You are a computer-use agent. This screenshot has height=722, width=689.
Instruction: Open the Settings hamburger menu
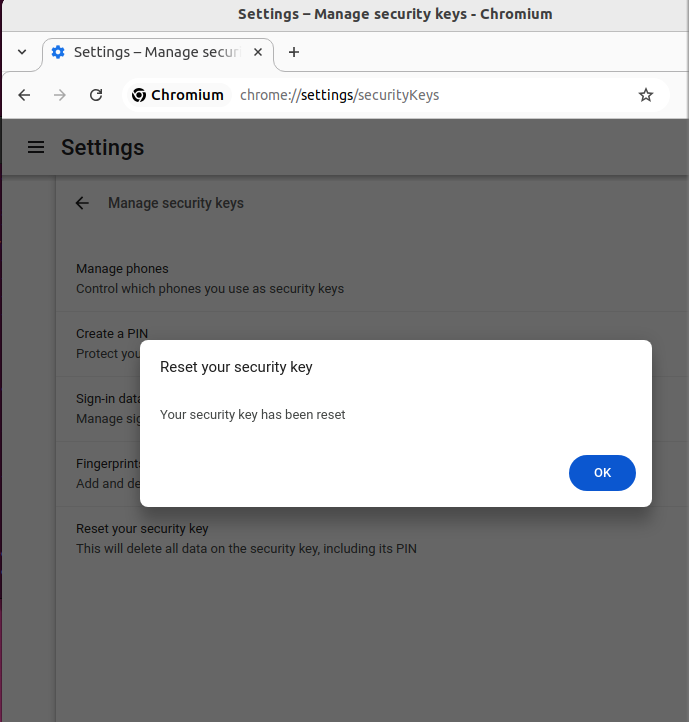point(36,147)
